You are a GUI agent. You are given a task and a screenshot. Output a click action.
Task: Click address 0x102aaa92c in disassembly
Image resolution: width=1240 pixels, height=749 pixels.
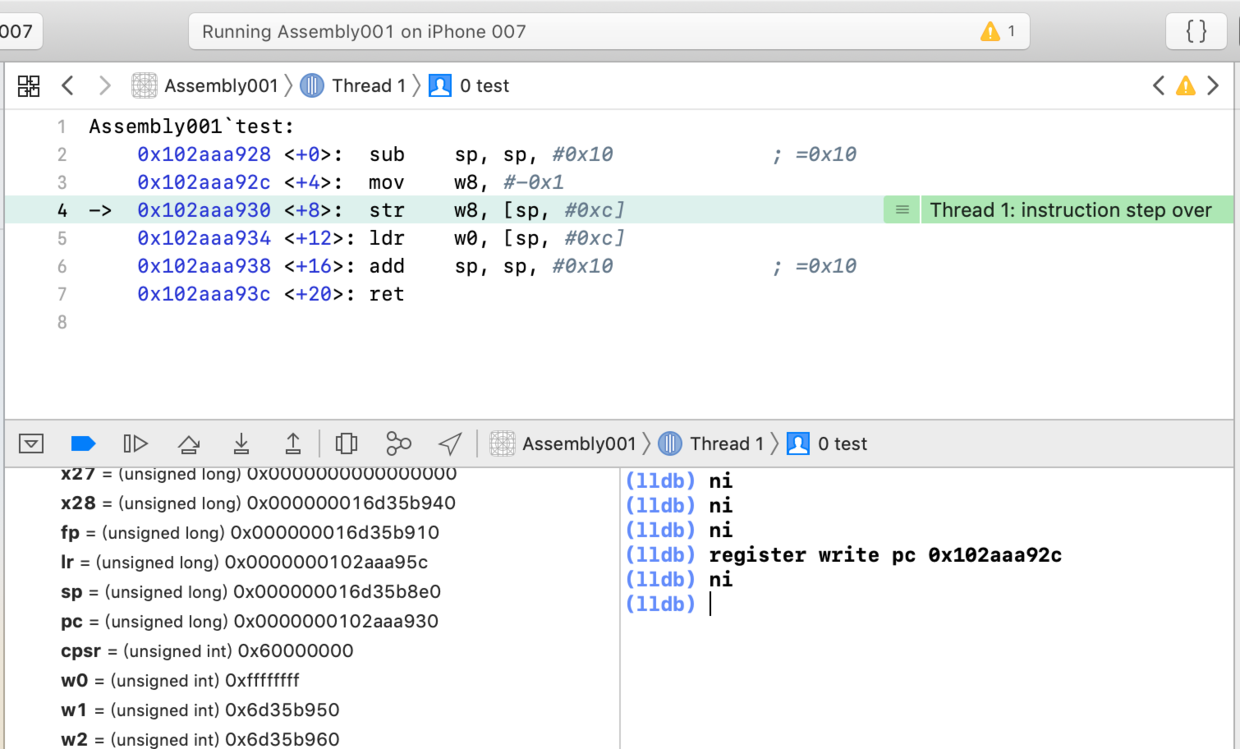click(204, 183)
